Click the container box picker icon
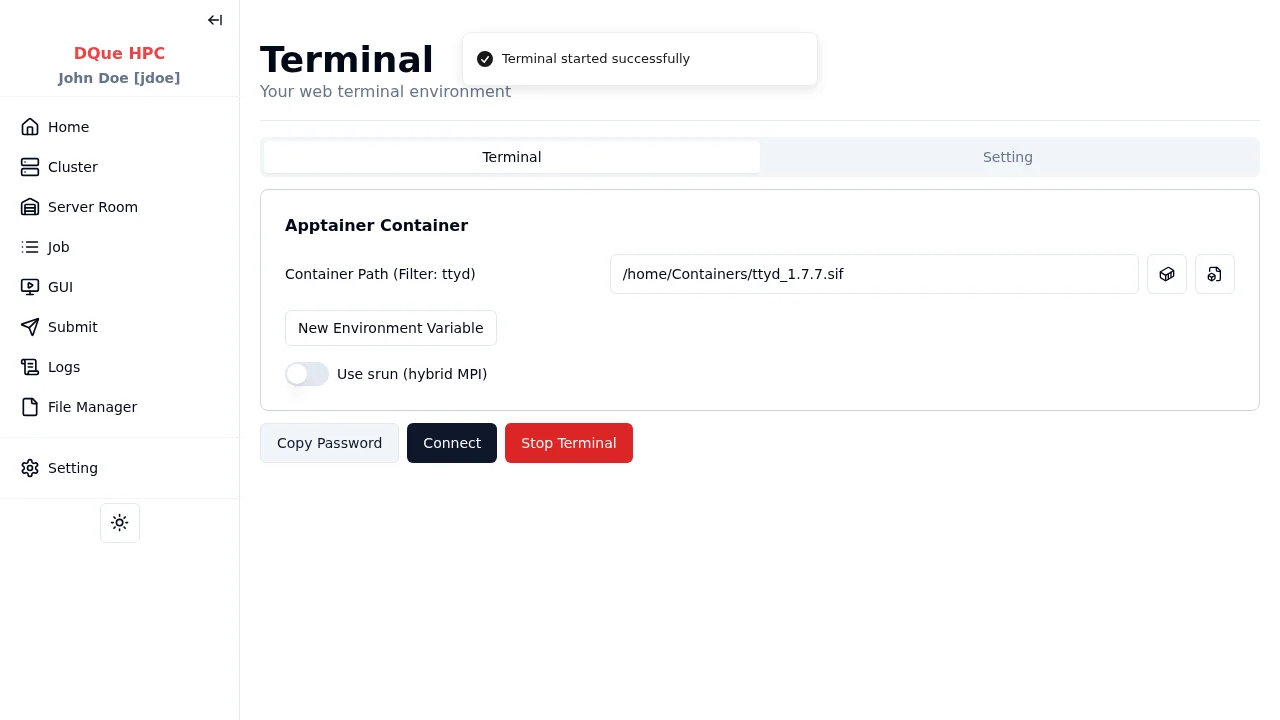Image resolution: width=1280 pixels, height=720 pixels. click(1166, 274)
